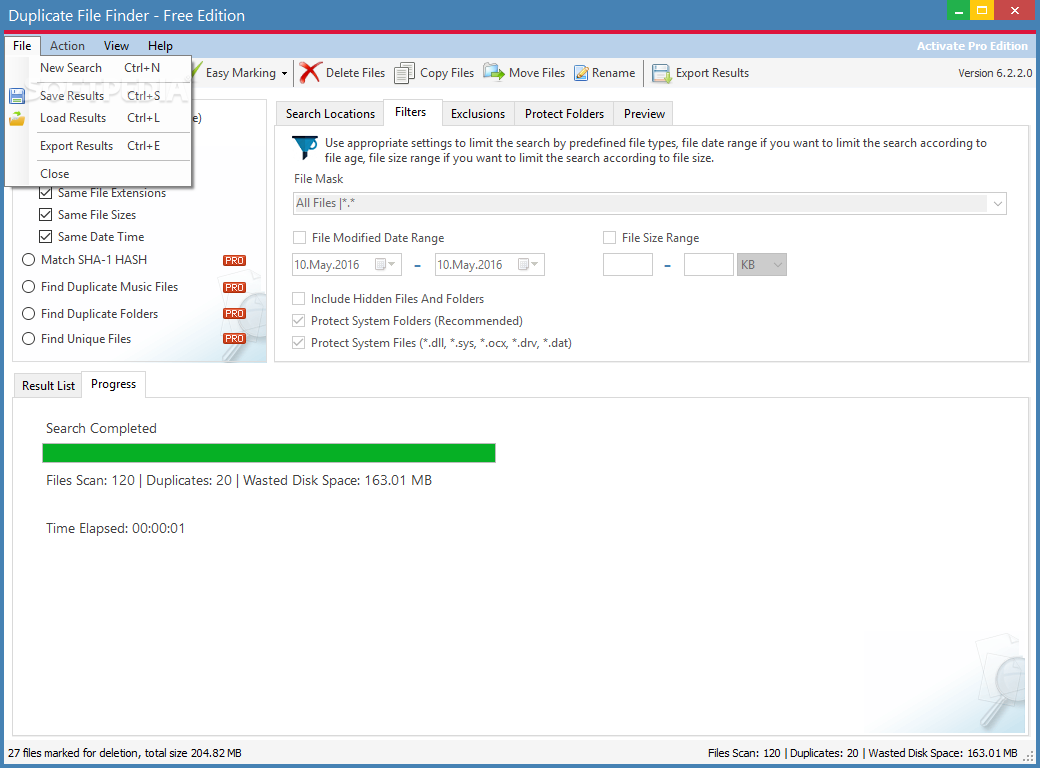
Task: Select Close in the File menu
Action: tap(99, 174)
